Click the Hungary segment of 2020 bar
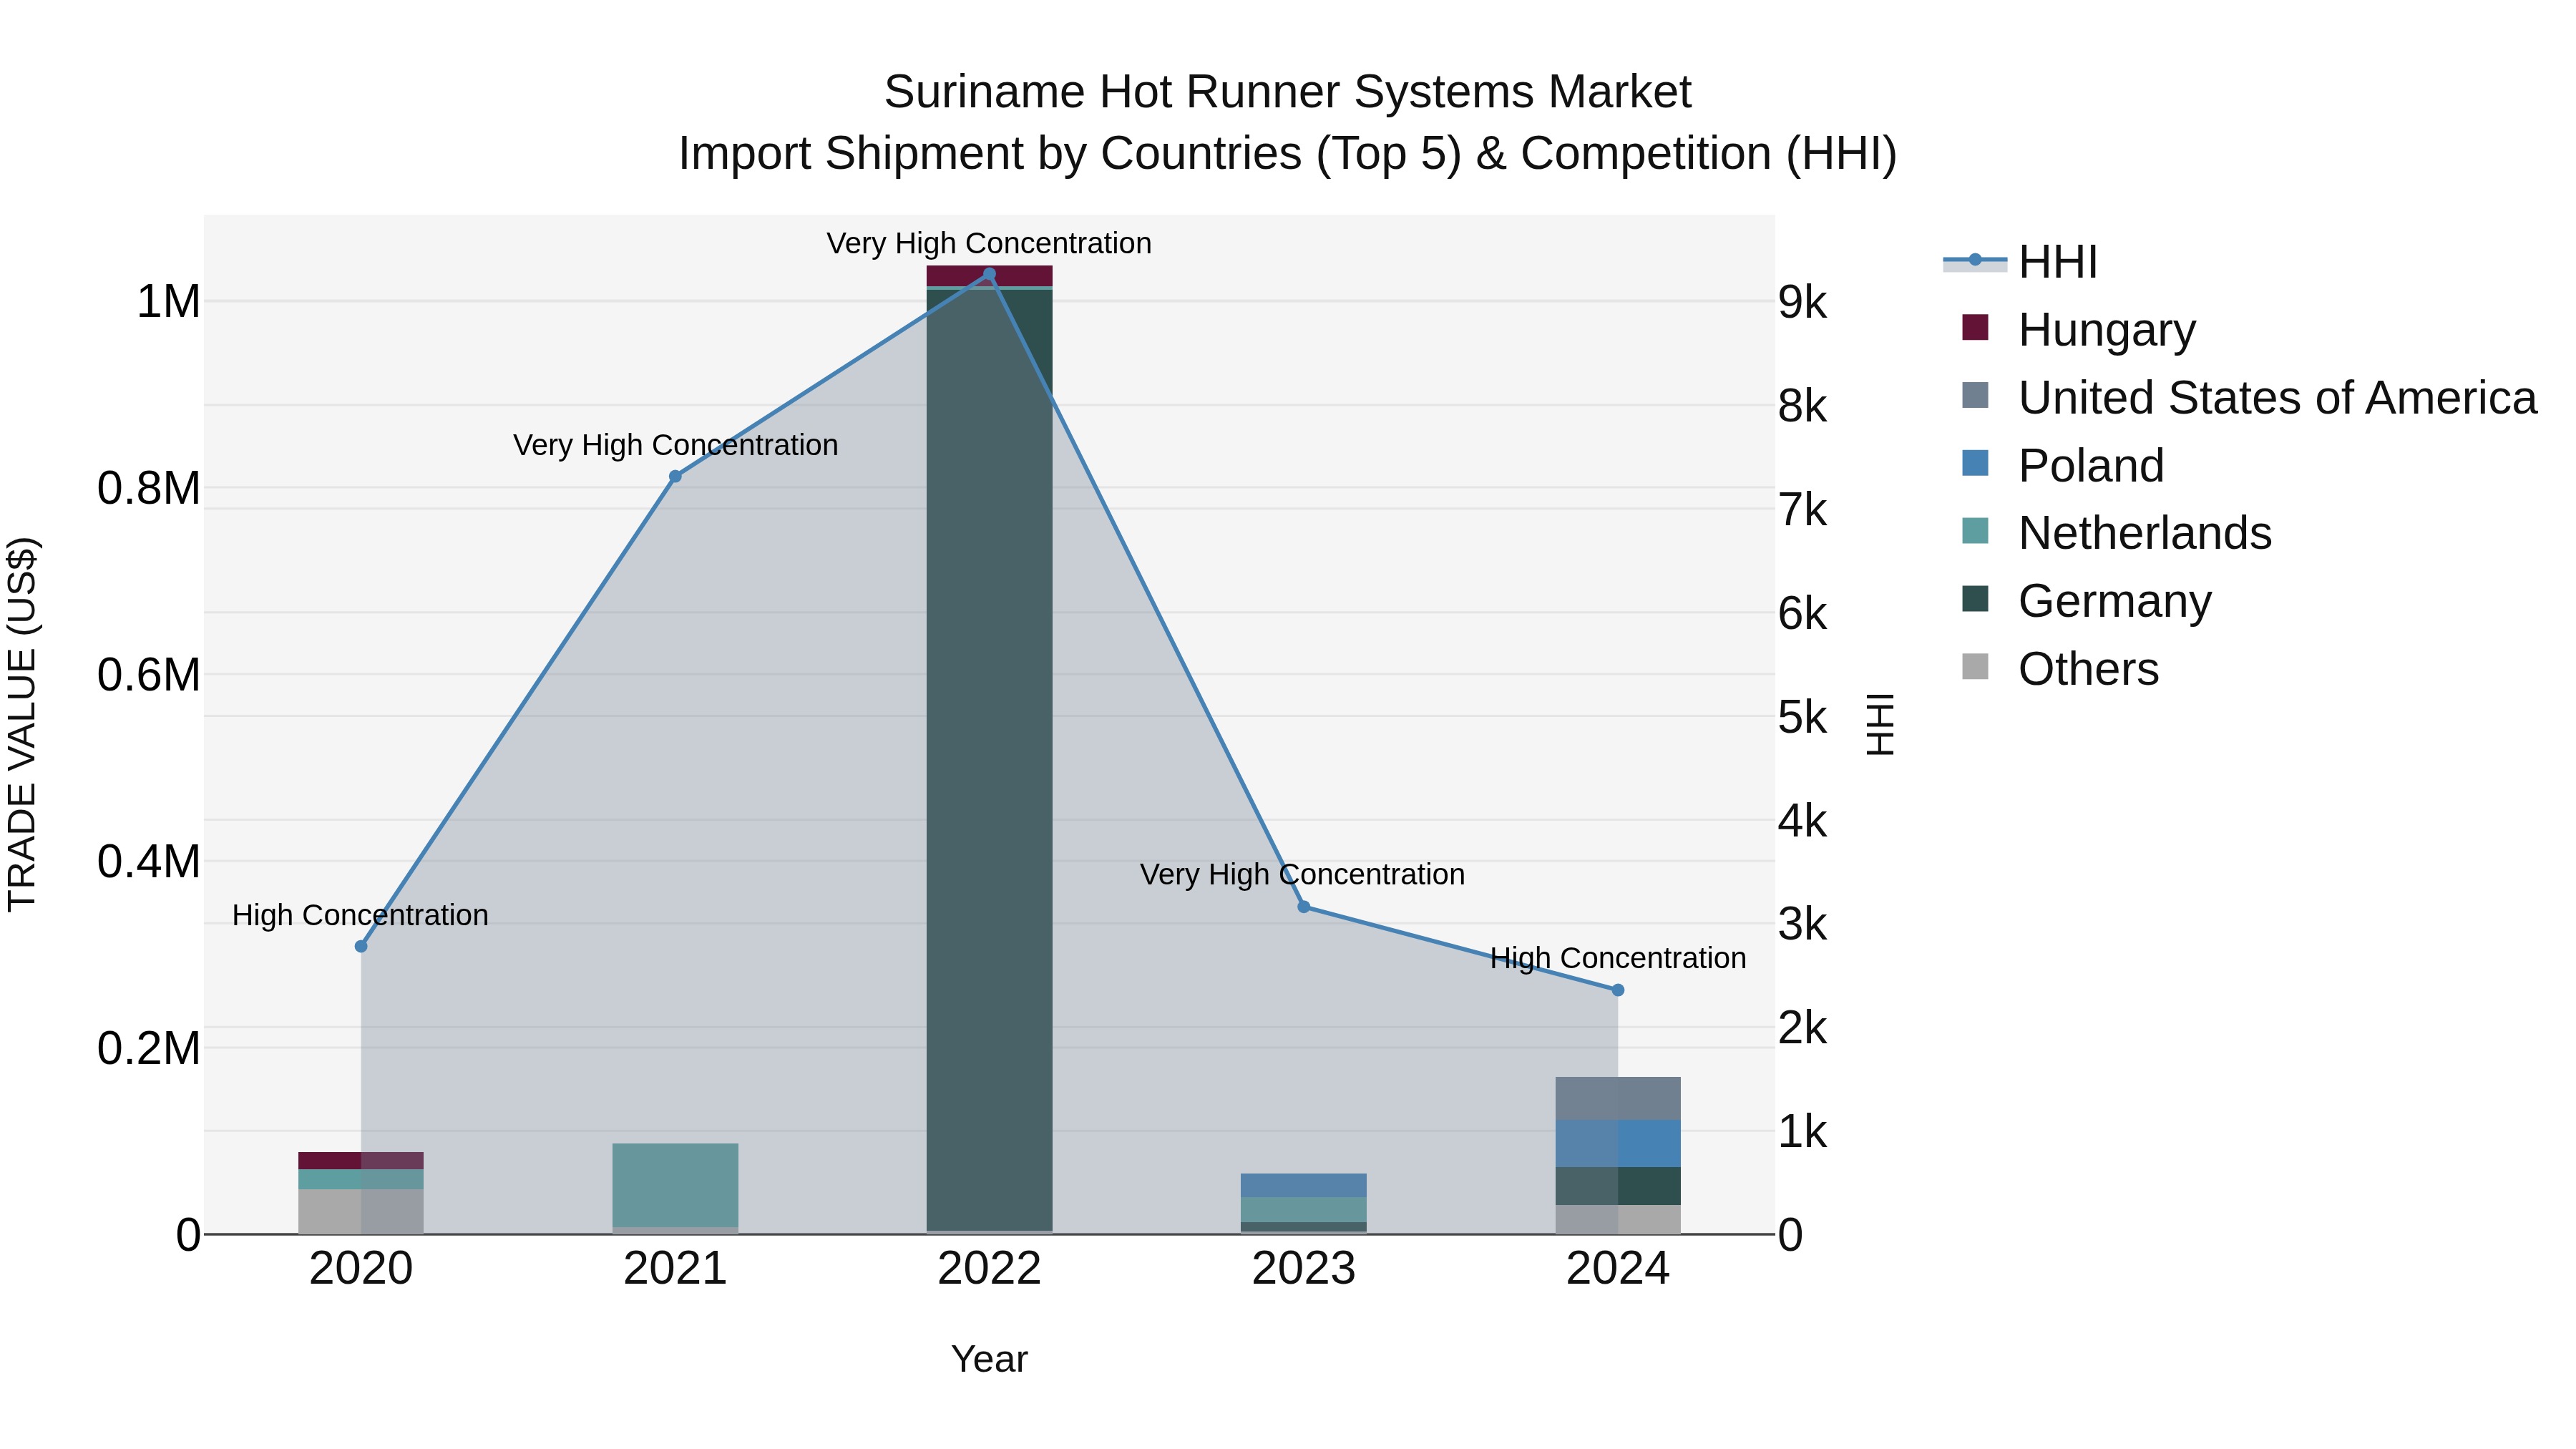Screen dimensions: 2576x1449 point(361,1161)
